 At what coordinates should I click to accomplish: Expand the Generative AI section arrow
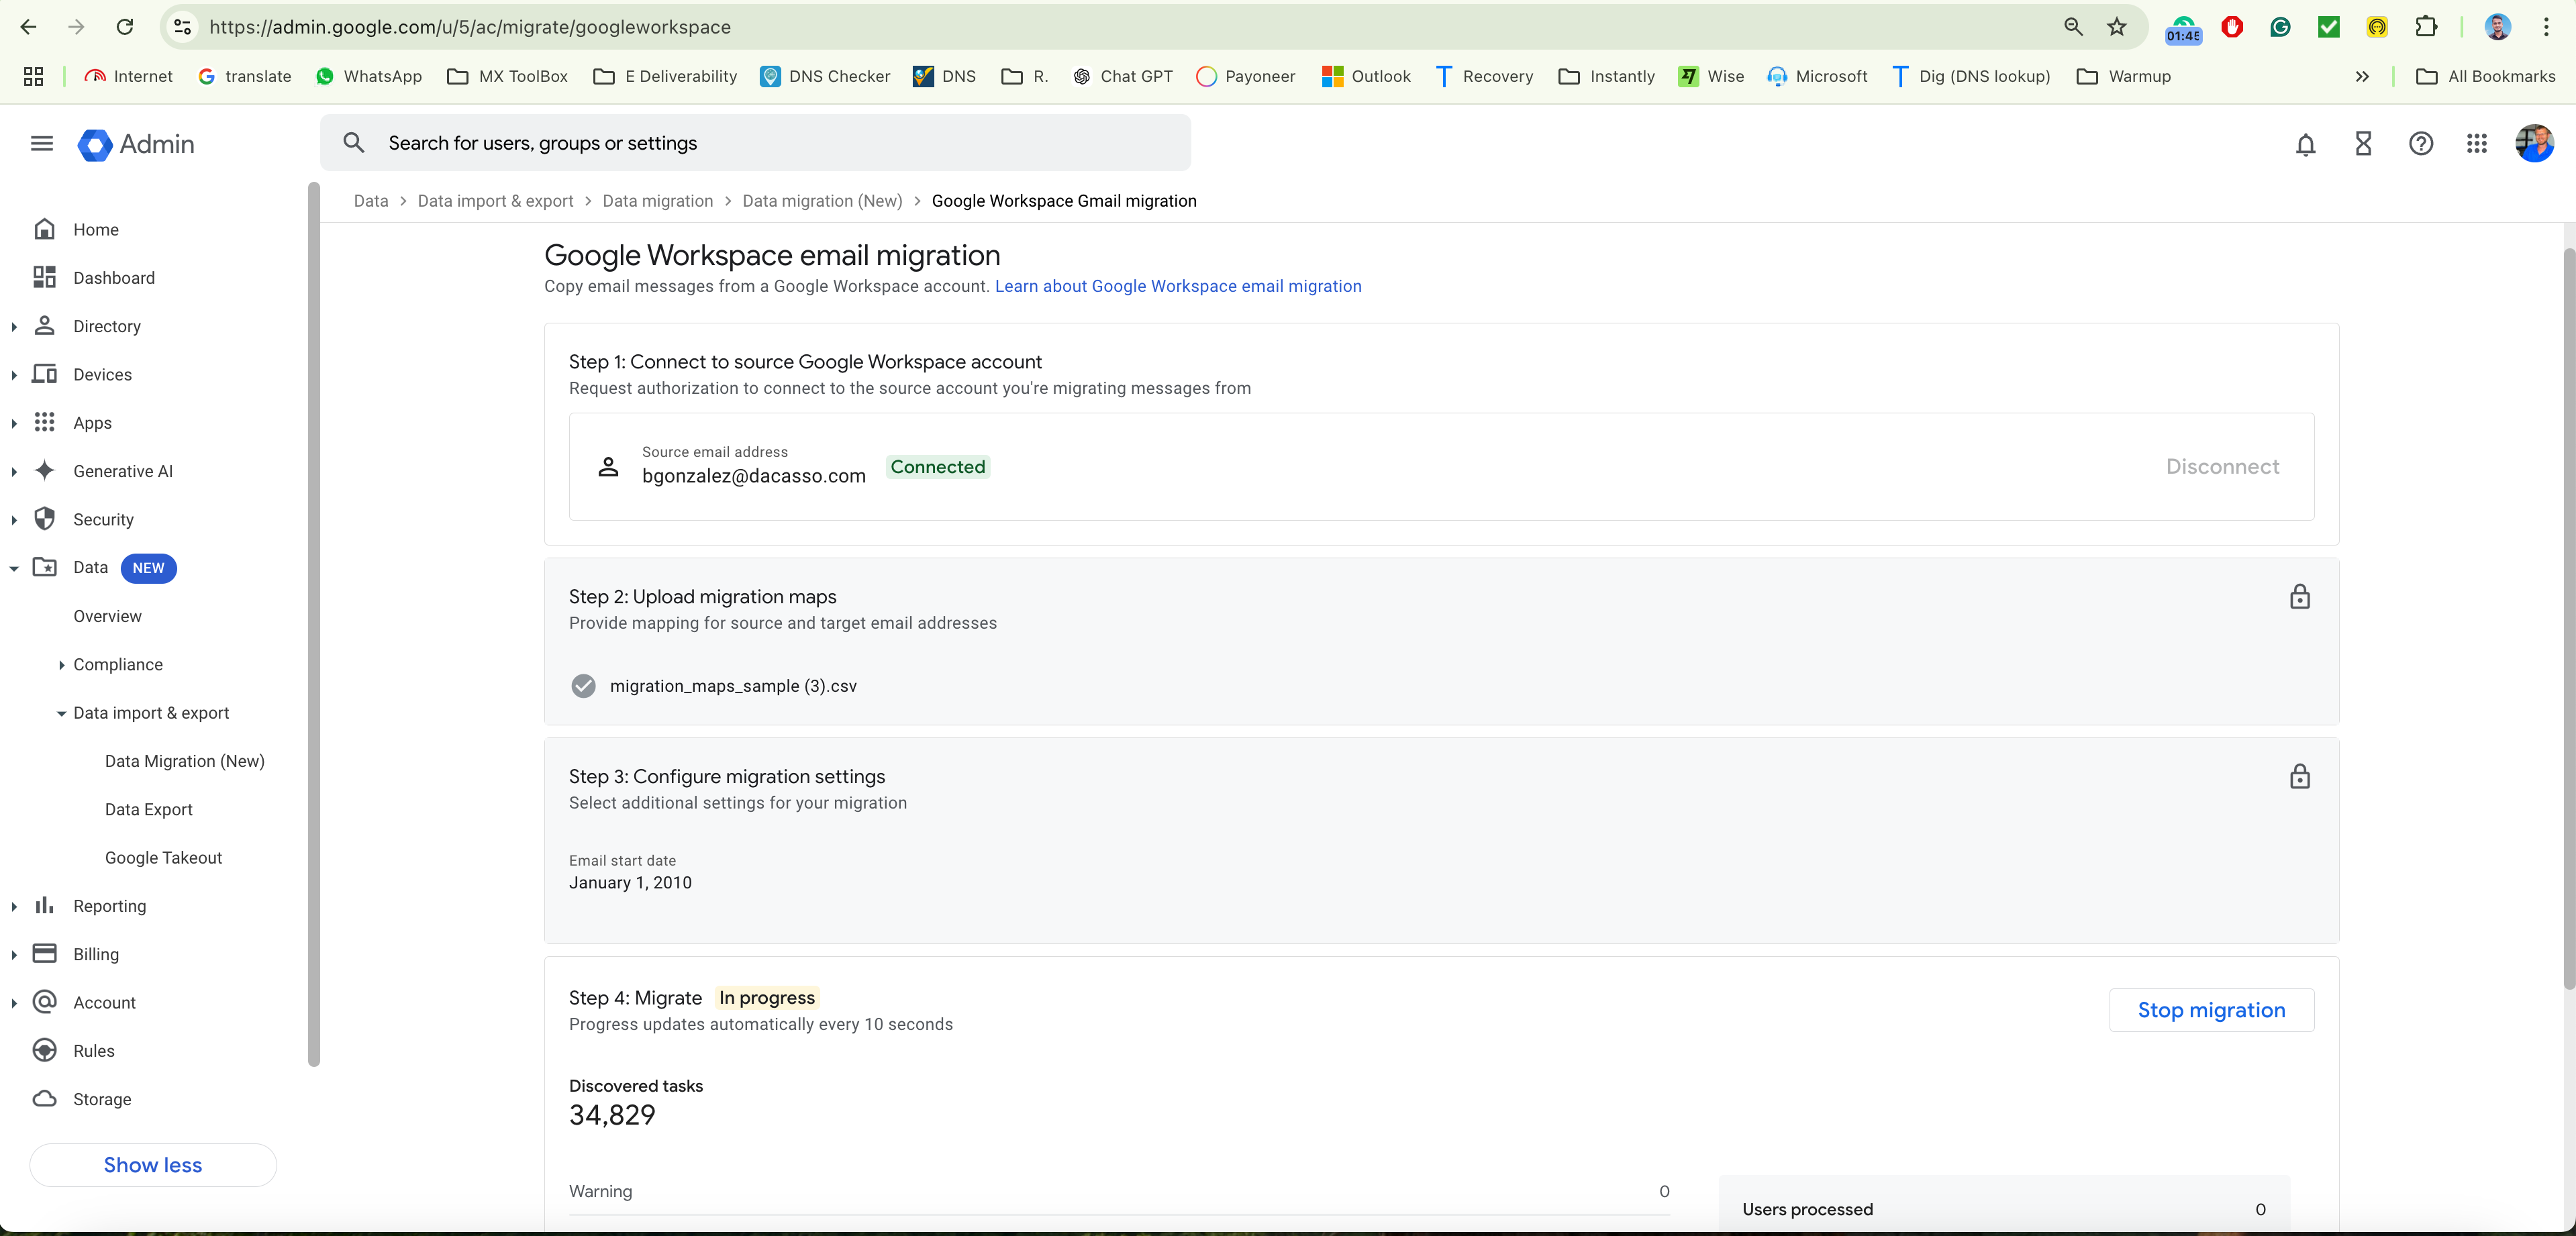[x=14, y=472]
